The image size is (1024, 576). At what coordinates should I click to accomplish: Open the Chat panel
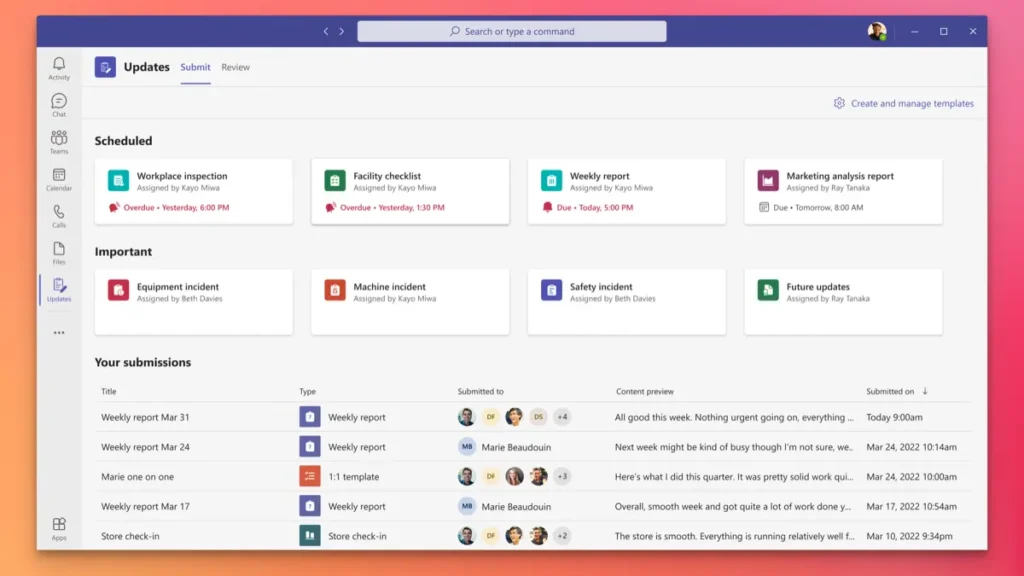pos(59,103)
